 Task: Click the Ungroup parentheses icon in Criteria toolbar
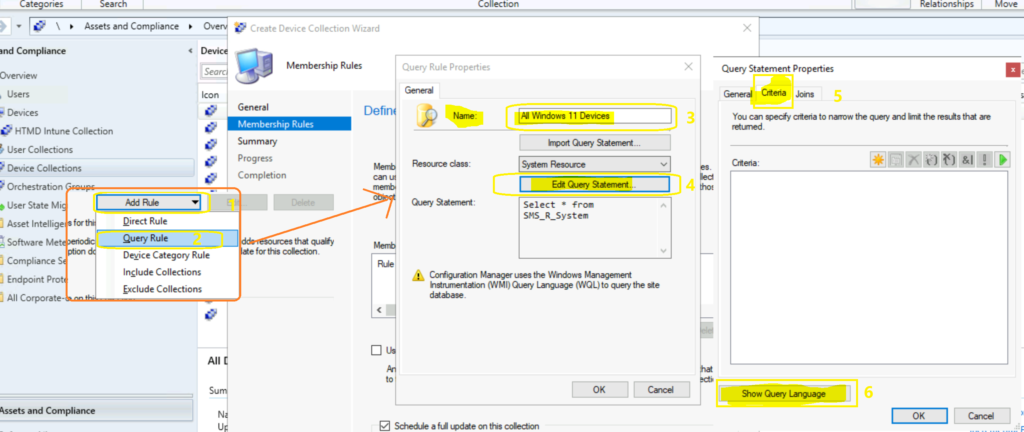click(950, 160)
